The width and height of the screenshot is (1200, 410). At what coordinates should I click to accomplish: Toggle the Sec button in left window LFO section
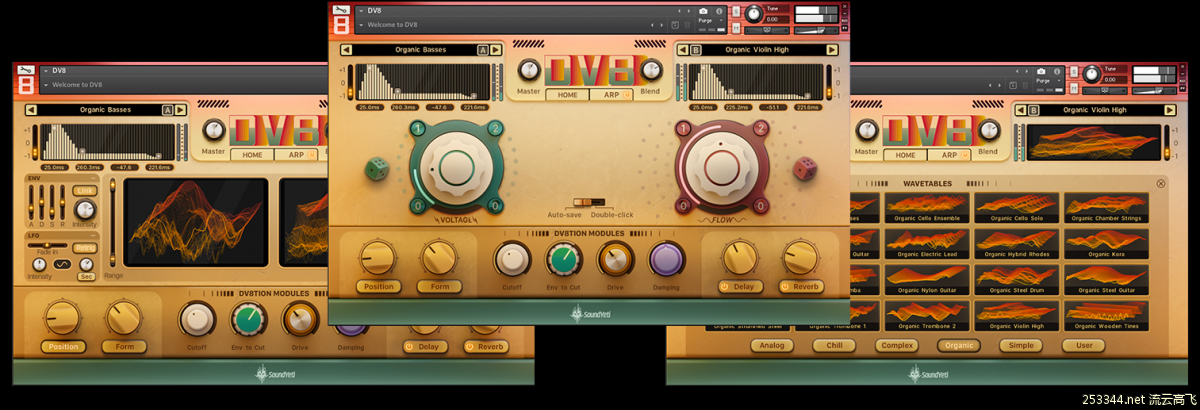coord(88,277)
